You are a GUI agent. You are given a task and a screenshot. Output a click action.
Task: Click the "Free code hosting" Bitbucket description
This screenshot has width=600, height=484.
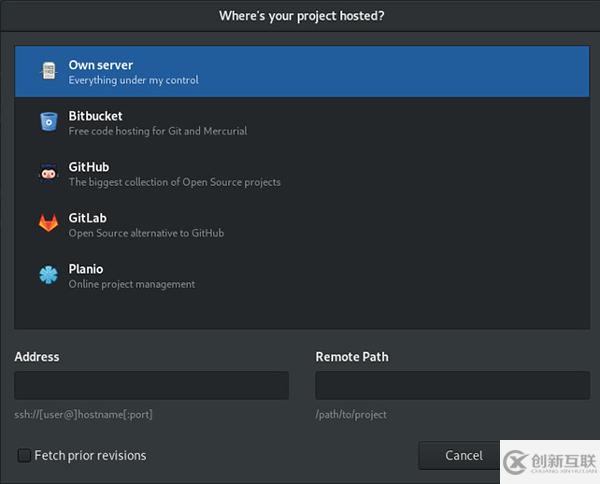pos(158,131)
